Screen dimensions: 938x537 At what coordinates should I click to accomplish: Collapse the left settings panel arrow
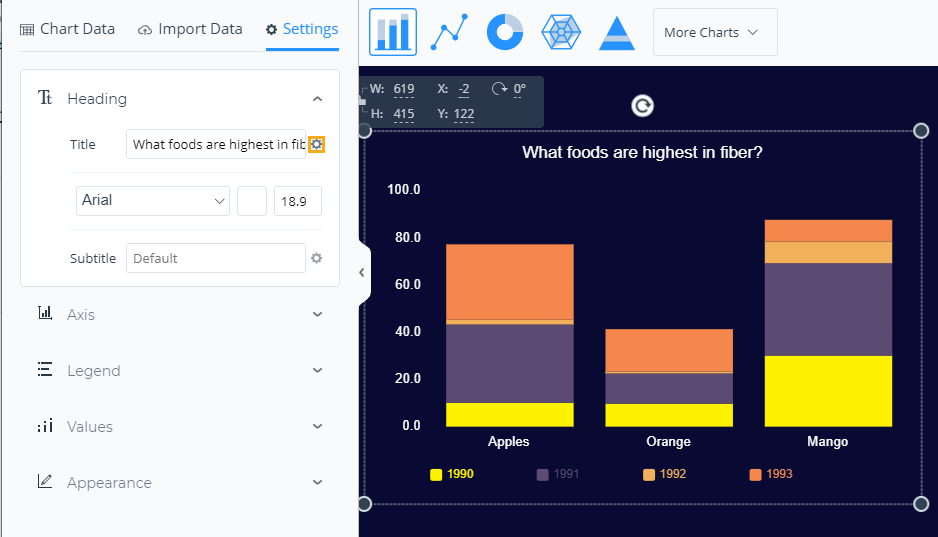[x=362, y=272]
